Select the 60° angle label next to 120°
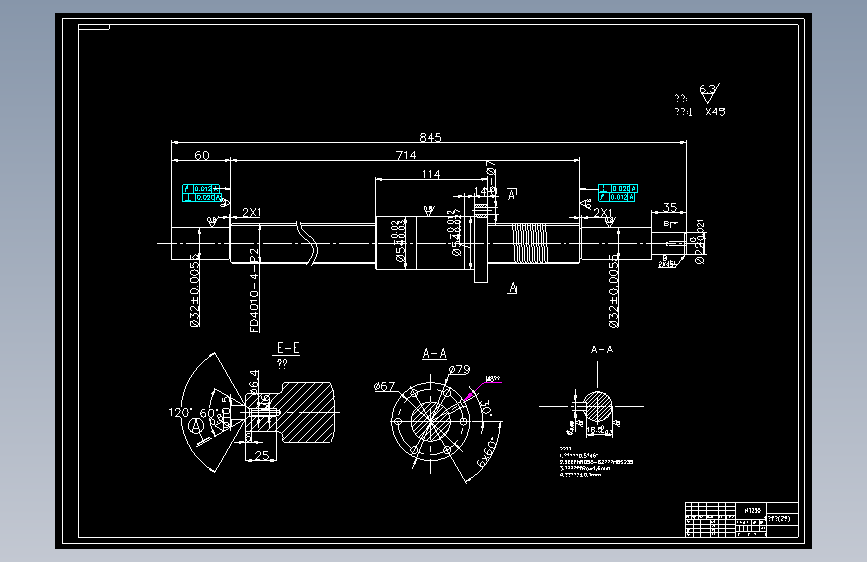The width and height of the screenshot is (867, 562). 209,413
